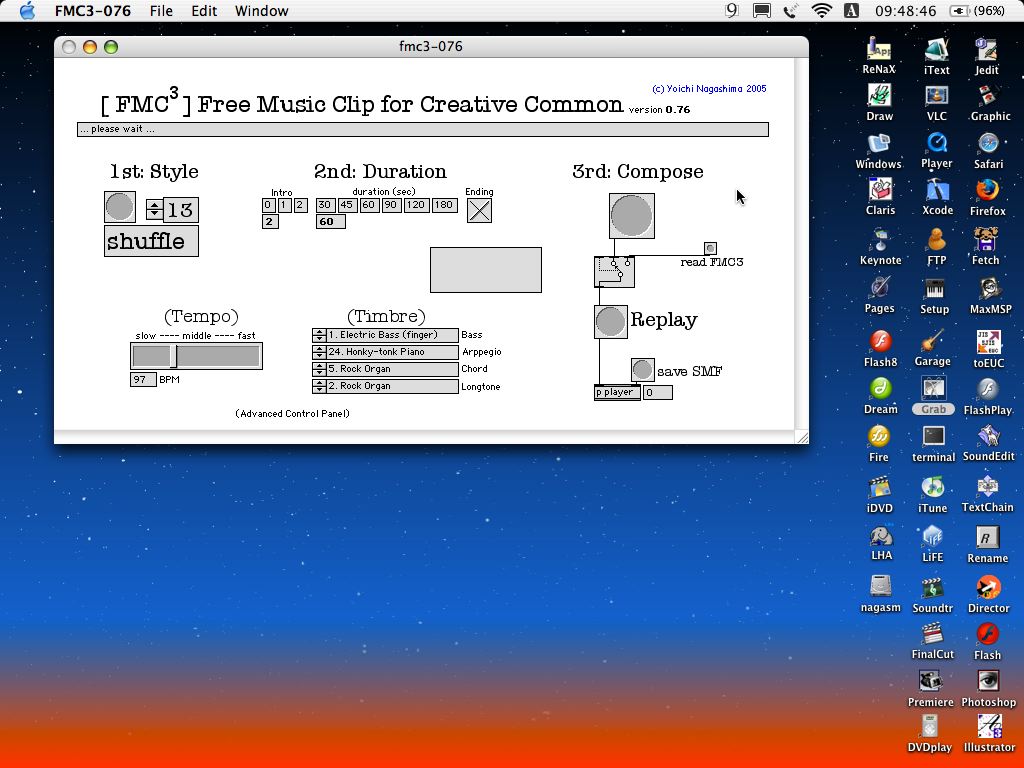Click the battery status in menu bar
This screenshot has height=768, width=1024.
(978, 11)
